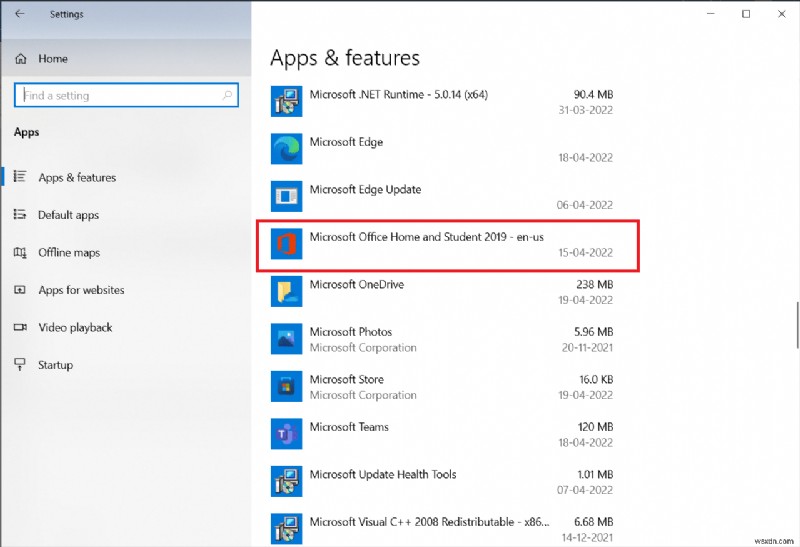Viewport: 800px width, 547px height.
Task: Click the 90.4 MB size value
Action: [x=593, y=94]
